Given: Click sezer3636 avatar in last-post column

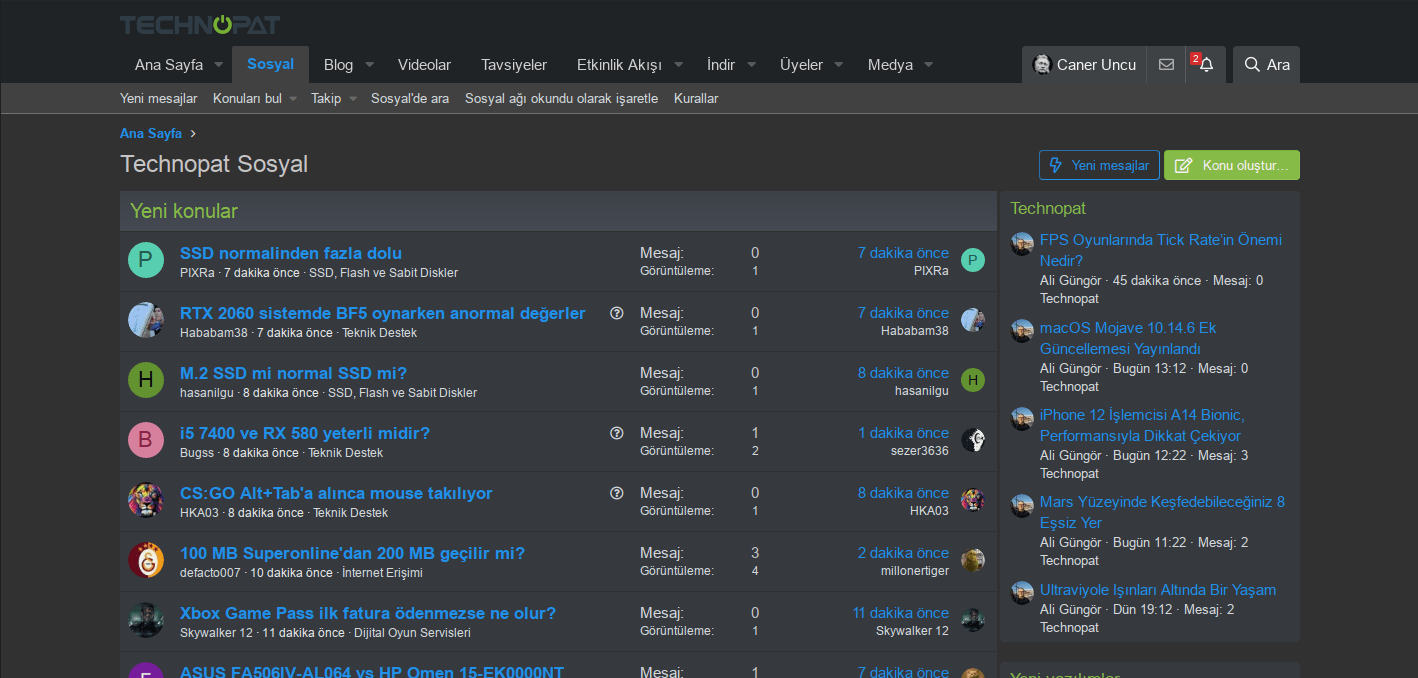Looking at the screenshot, I should [973, 440].
